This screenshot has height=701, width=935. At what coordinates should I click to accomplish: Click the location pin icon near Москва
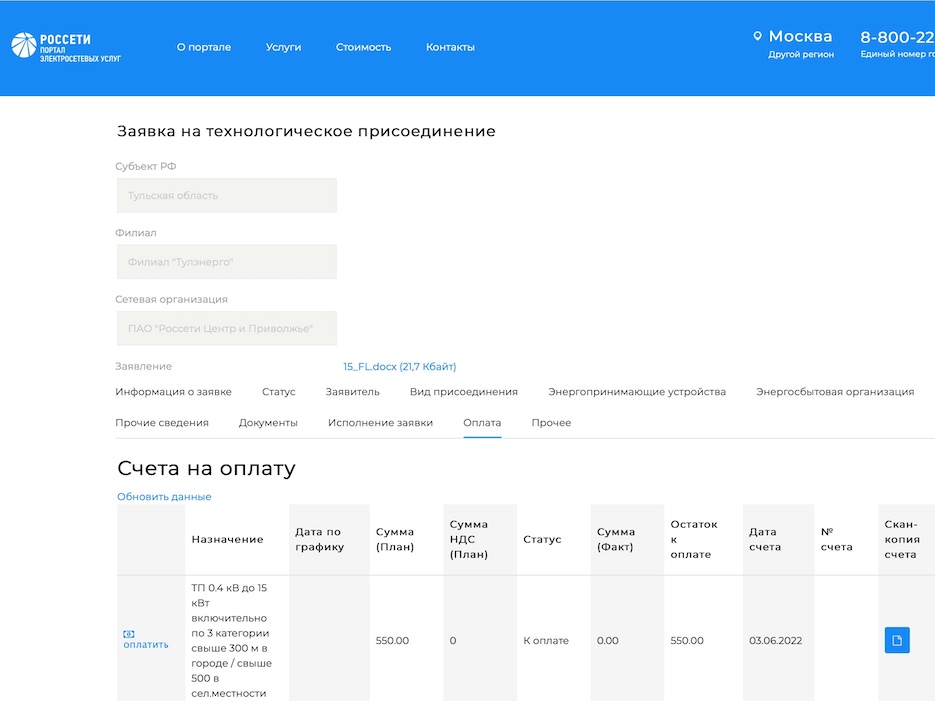[757, 36]
